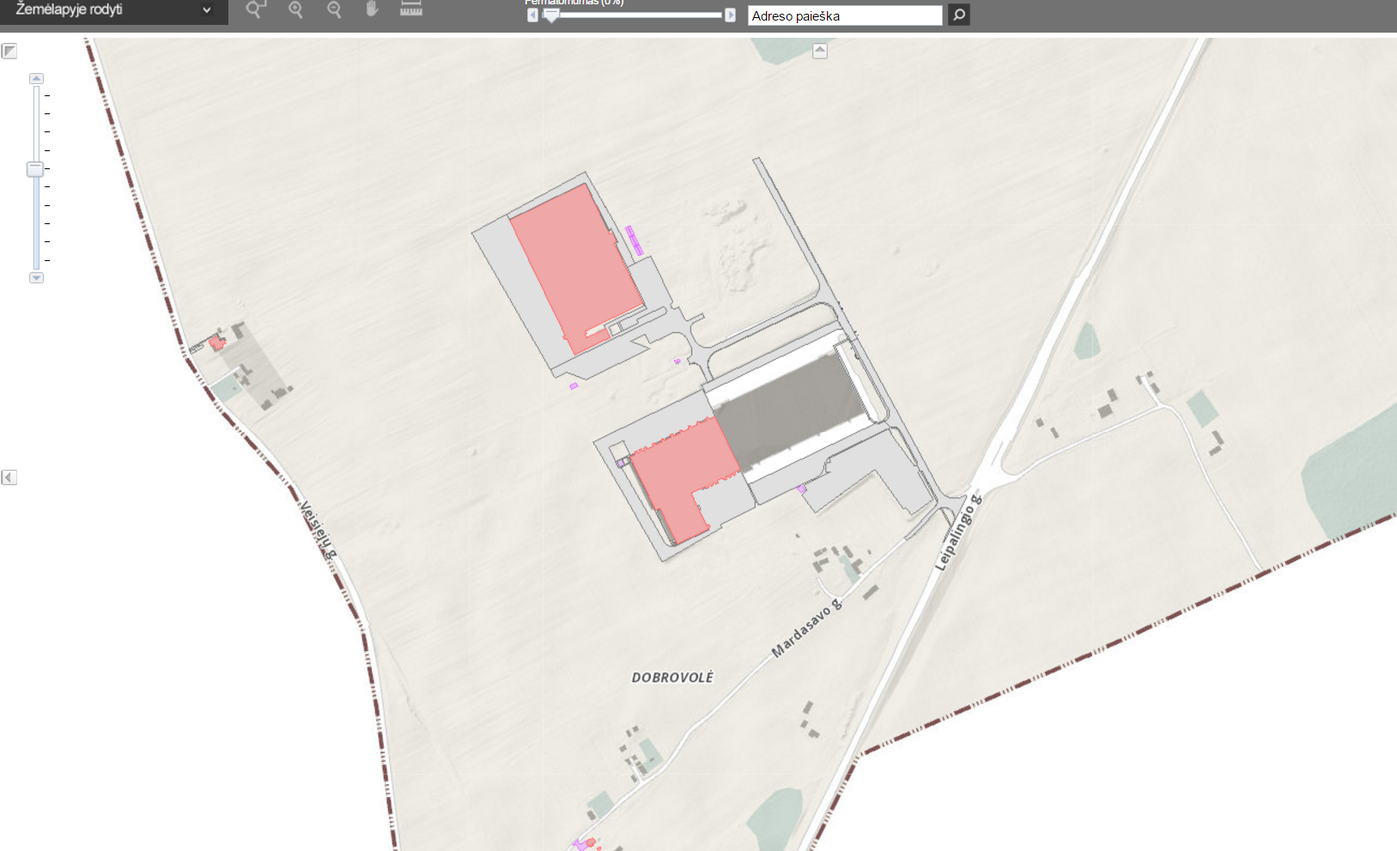1397x851 pixels.
Task: Select the ruler measurement tool
Action: point(411,9)
